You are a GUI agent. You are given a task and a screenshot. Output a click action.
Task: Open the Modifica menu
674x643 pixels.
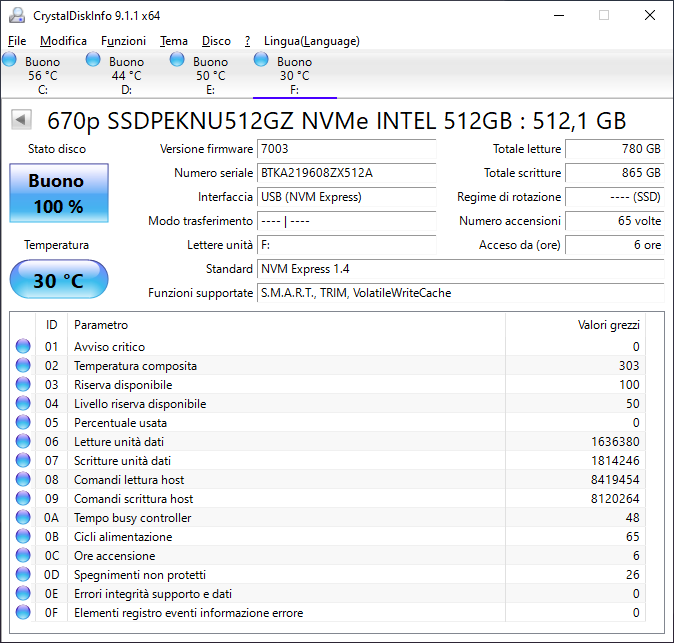click(63, 41)
